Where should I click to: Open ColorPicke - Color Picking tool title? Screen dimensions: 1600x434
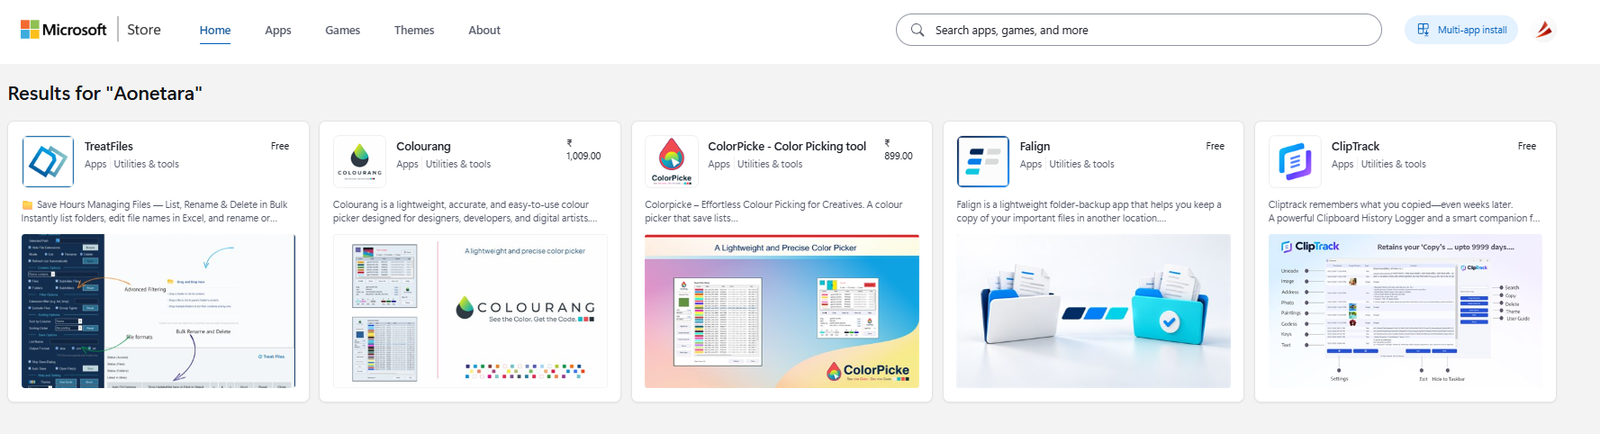787,146
